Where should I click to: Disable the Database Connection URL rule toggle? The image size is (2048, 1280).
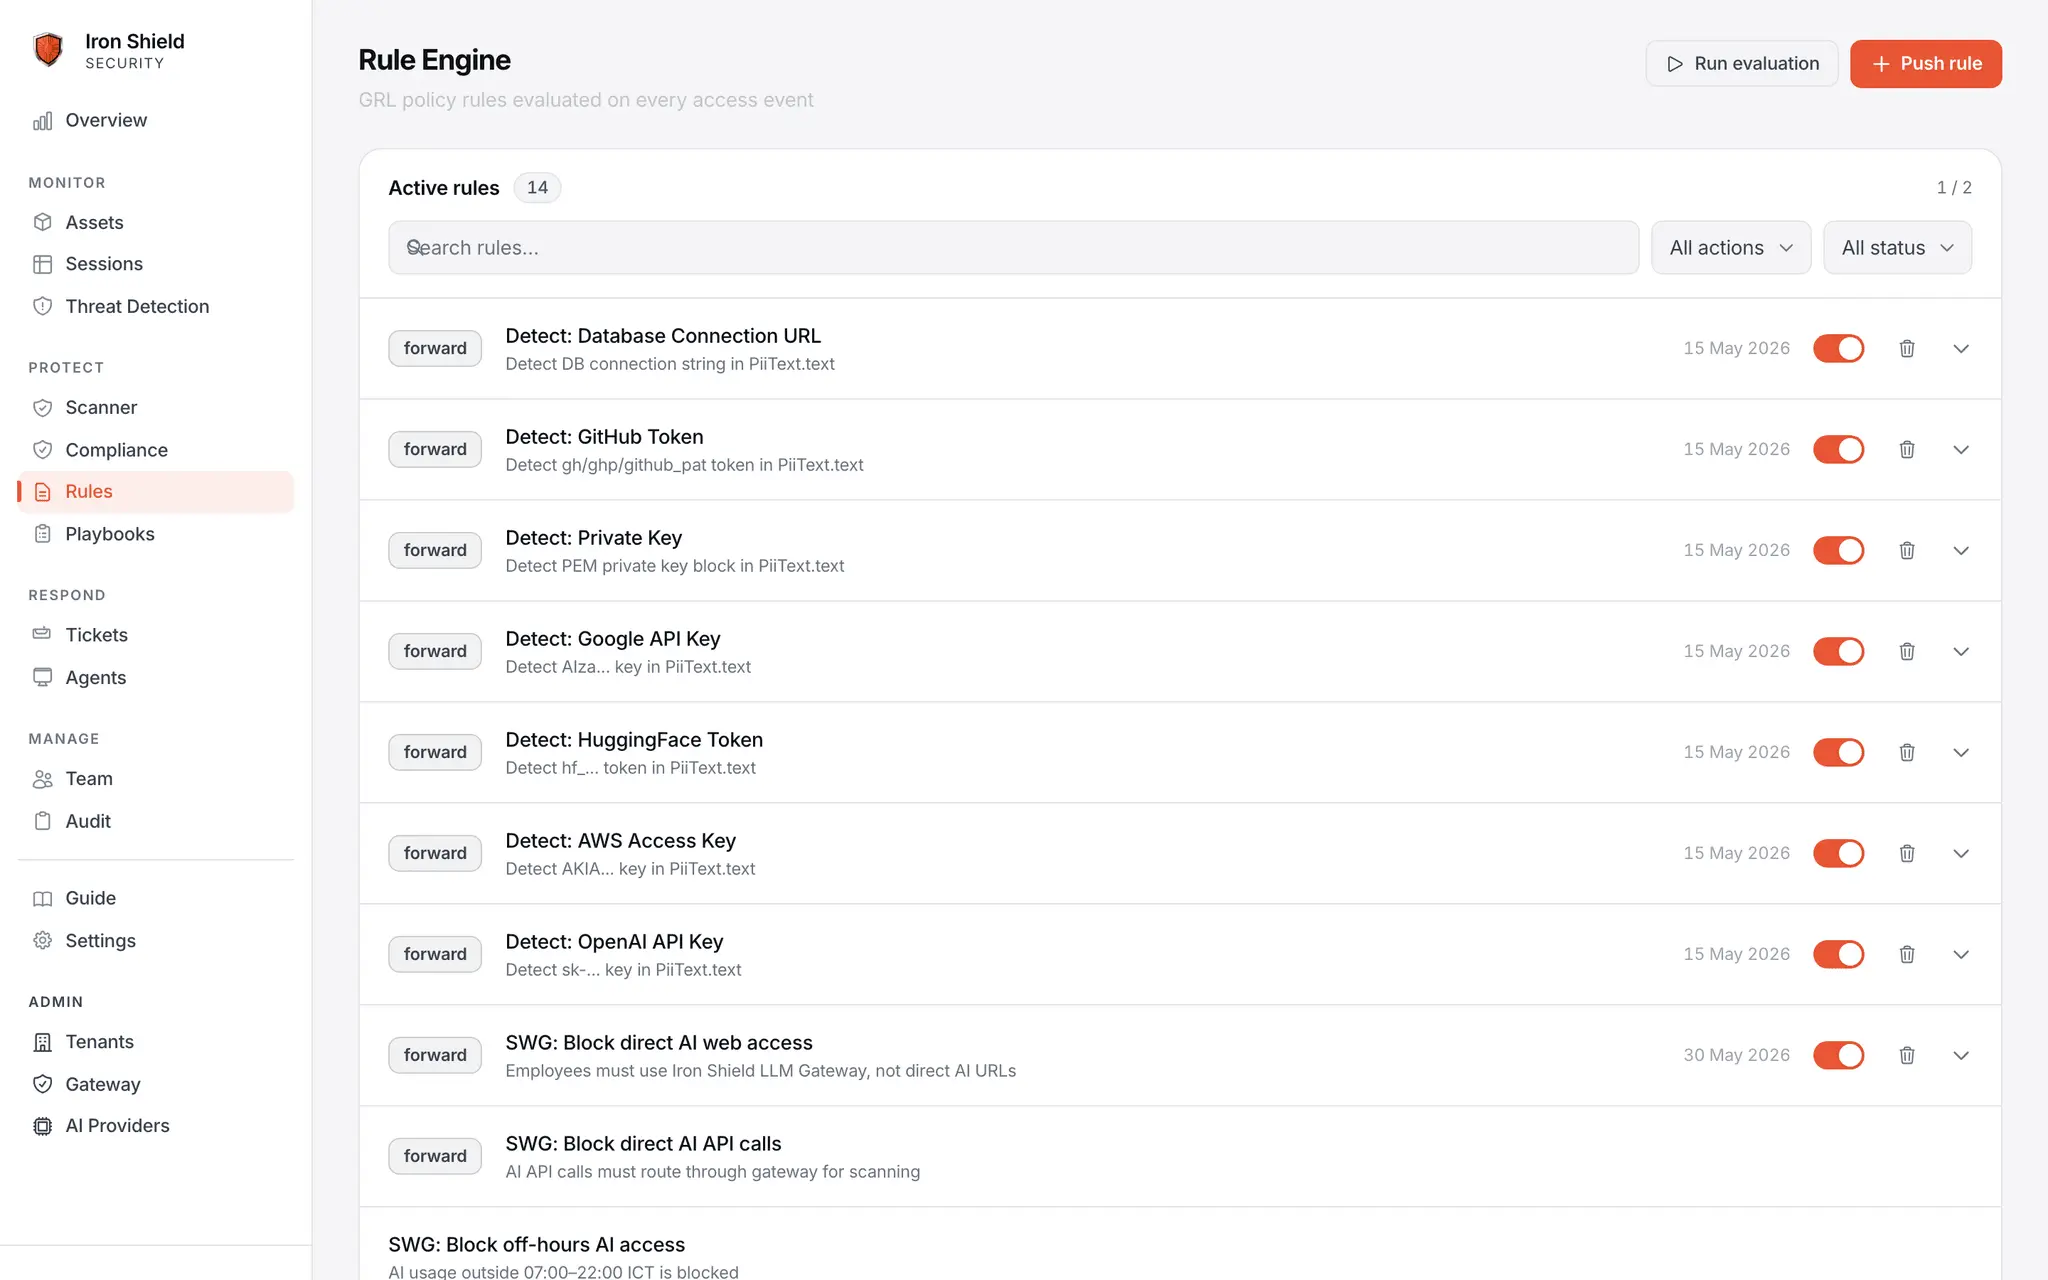[1839, 348]
